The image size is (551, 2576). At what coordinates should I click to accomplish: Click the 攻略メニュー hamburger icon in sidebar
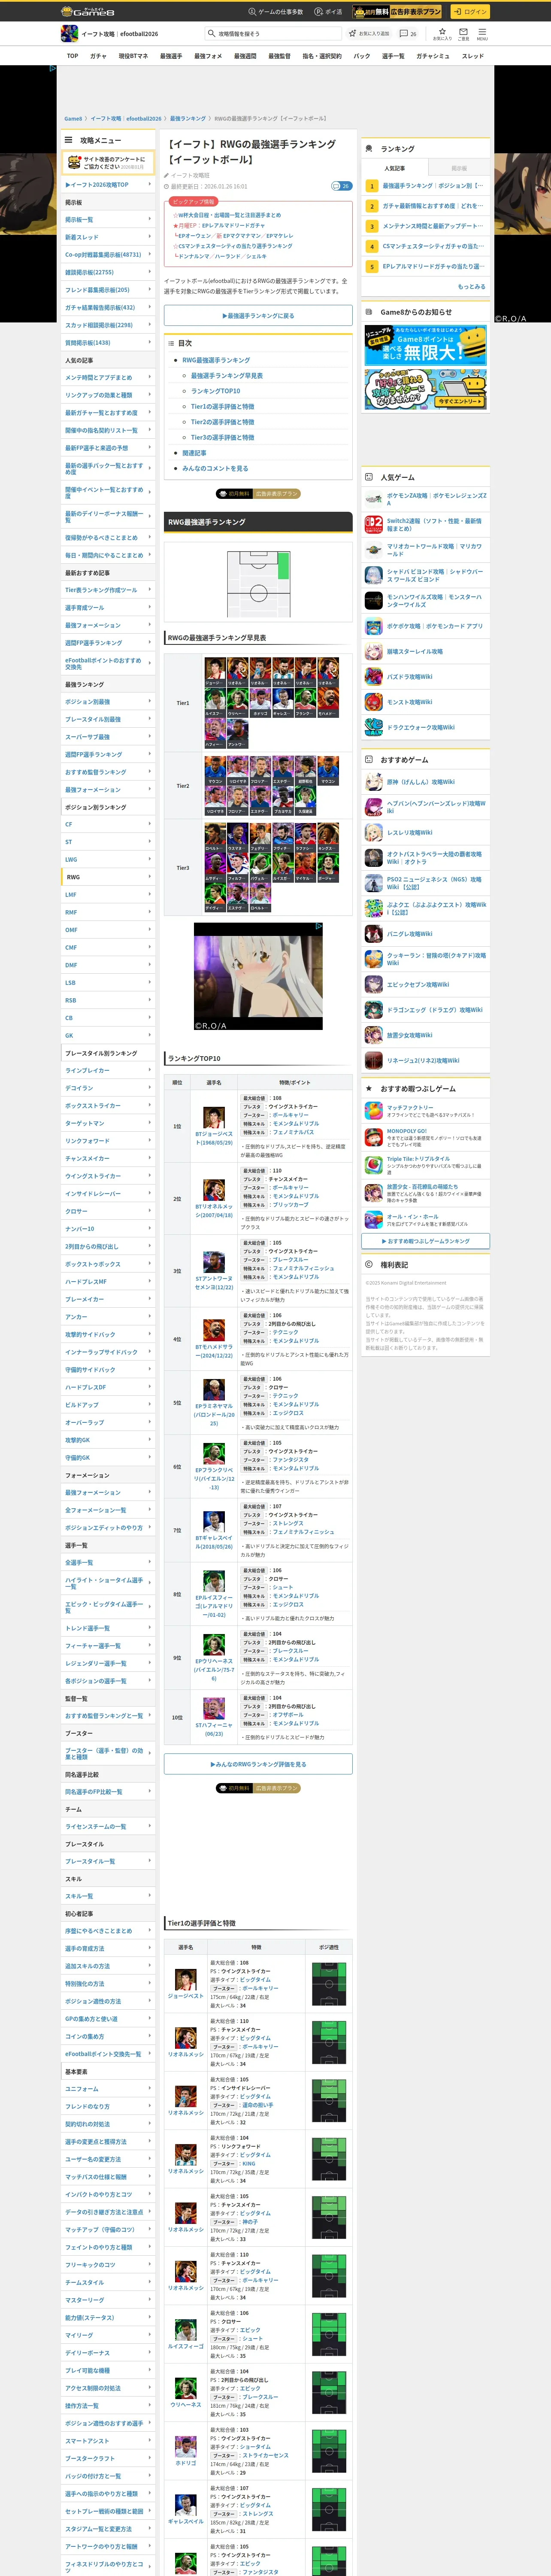[69, 140]
